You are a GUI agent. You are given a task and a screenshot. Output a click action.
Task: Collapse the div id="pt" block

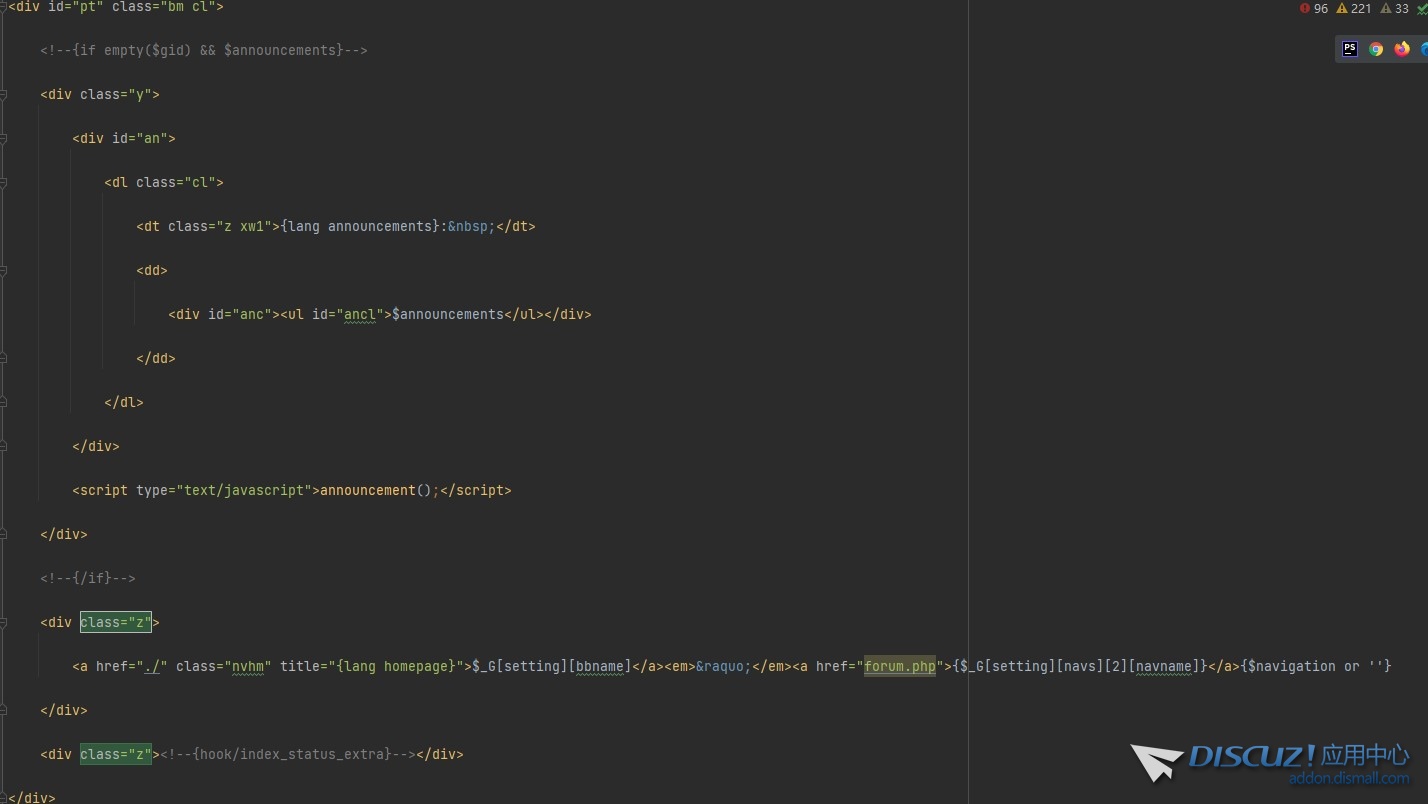[x=4, y=7]
